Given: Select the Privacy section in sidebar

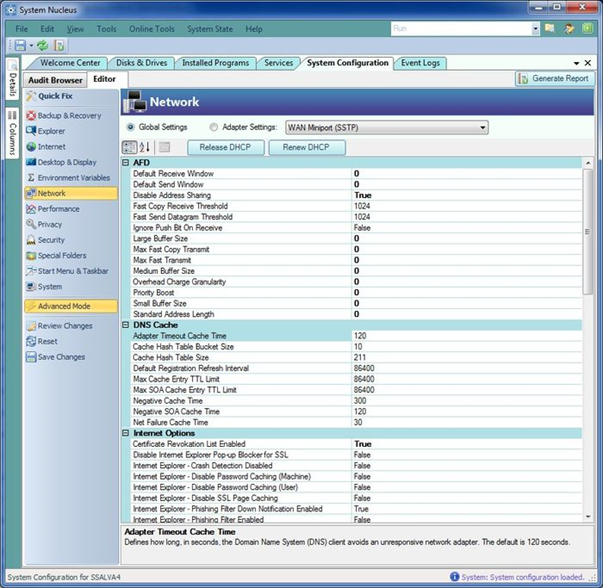Looking at the screenshot, I should pyautogui.click(x=50, y=224).
